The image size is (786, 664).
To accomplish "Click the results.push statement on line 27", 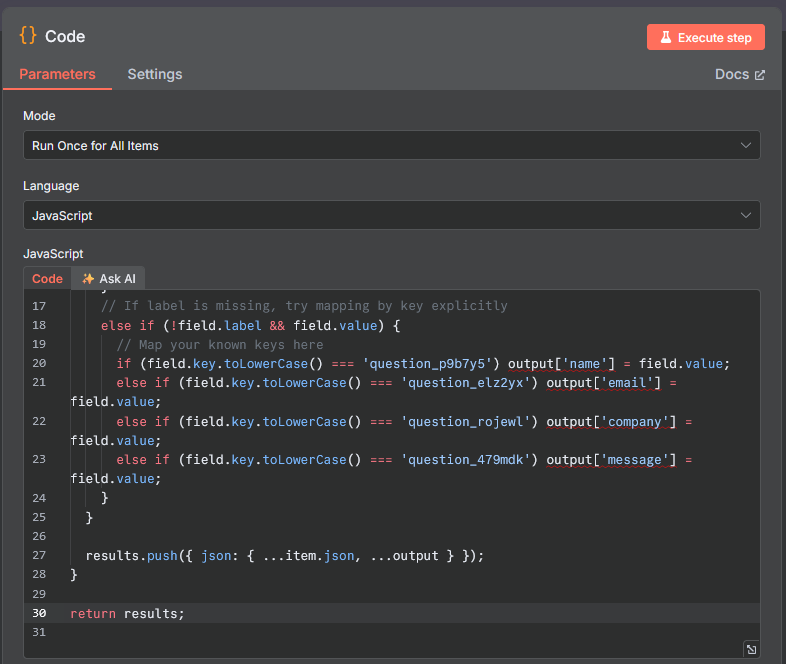I will pos(285,556).
